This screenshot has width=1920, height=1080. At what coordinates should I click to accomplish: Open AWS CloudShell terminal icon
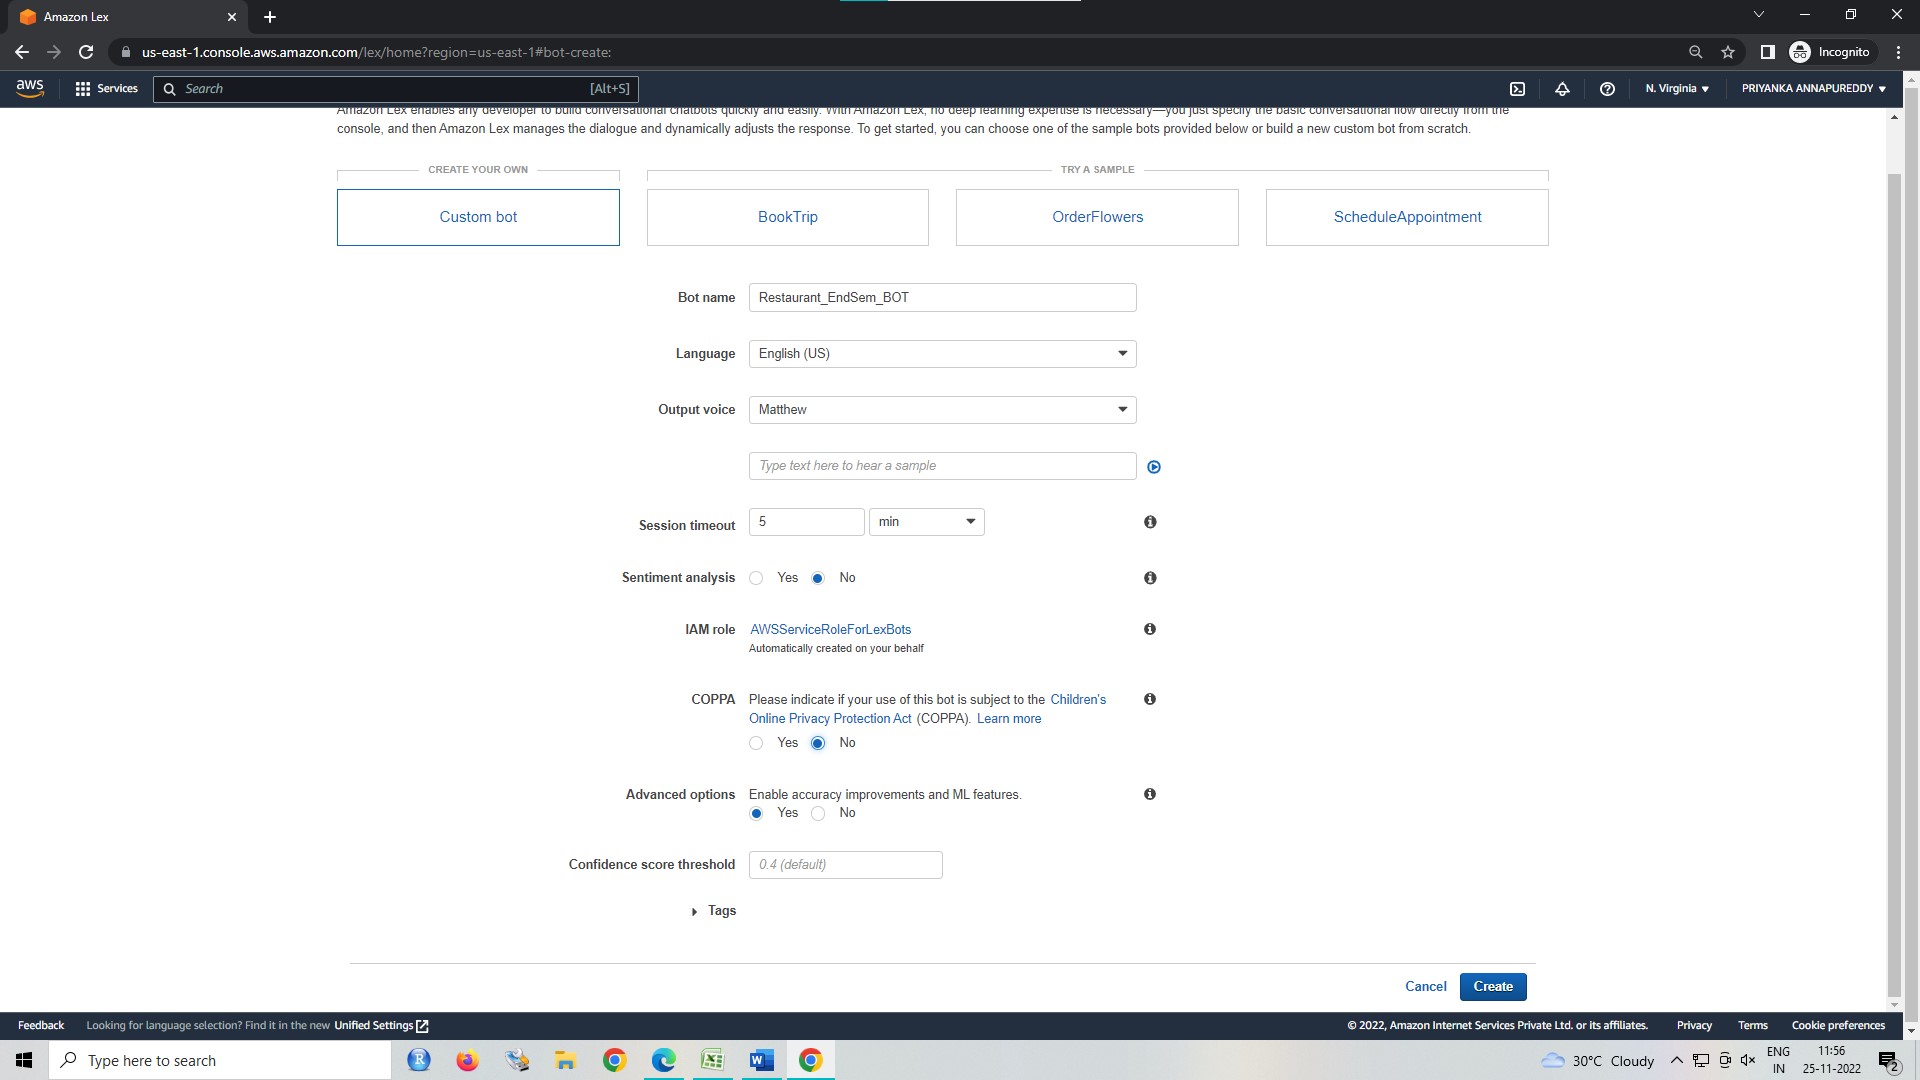[x=1517, y=89]
